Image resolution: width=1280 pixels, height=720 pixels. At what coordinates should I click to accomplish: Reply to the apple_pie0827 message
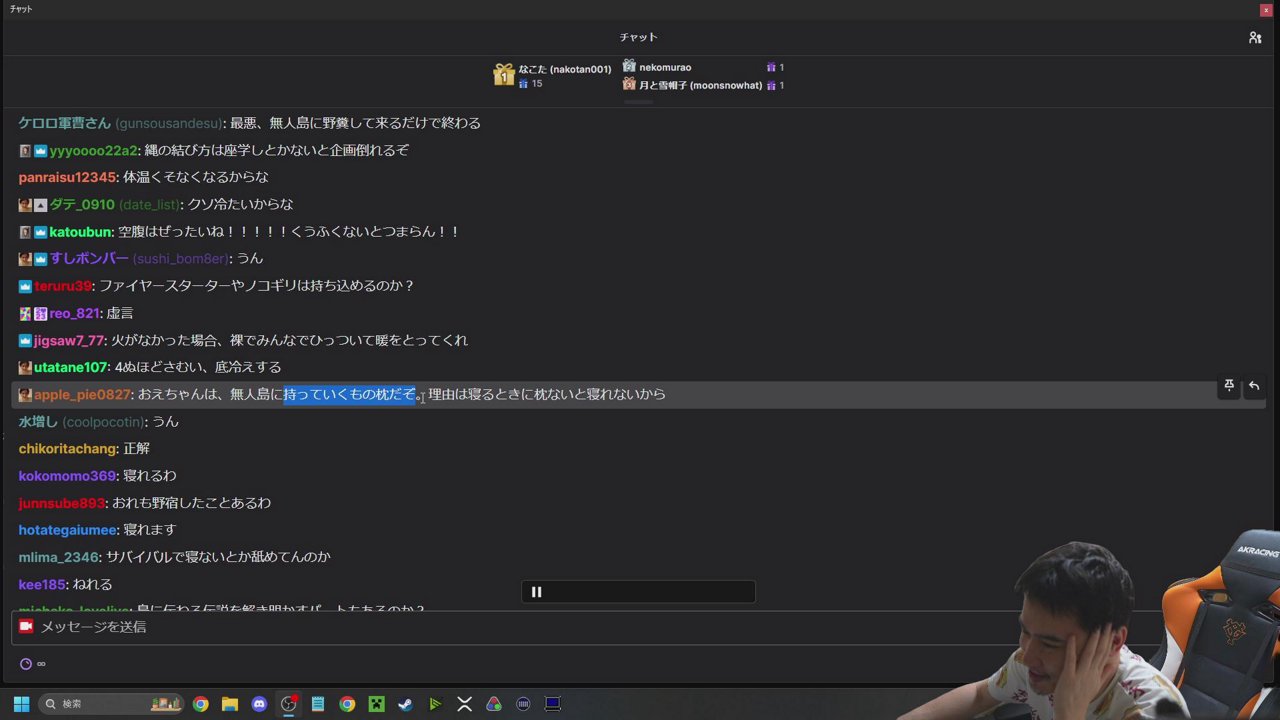[1254, 386]
